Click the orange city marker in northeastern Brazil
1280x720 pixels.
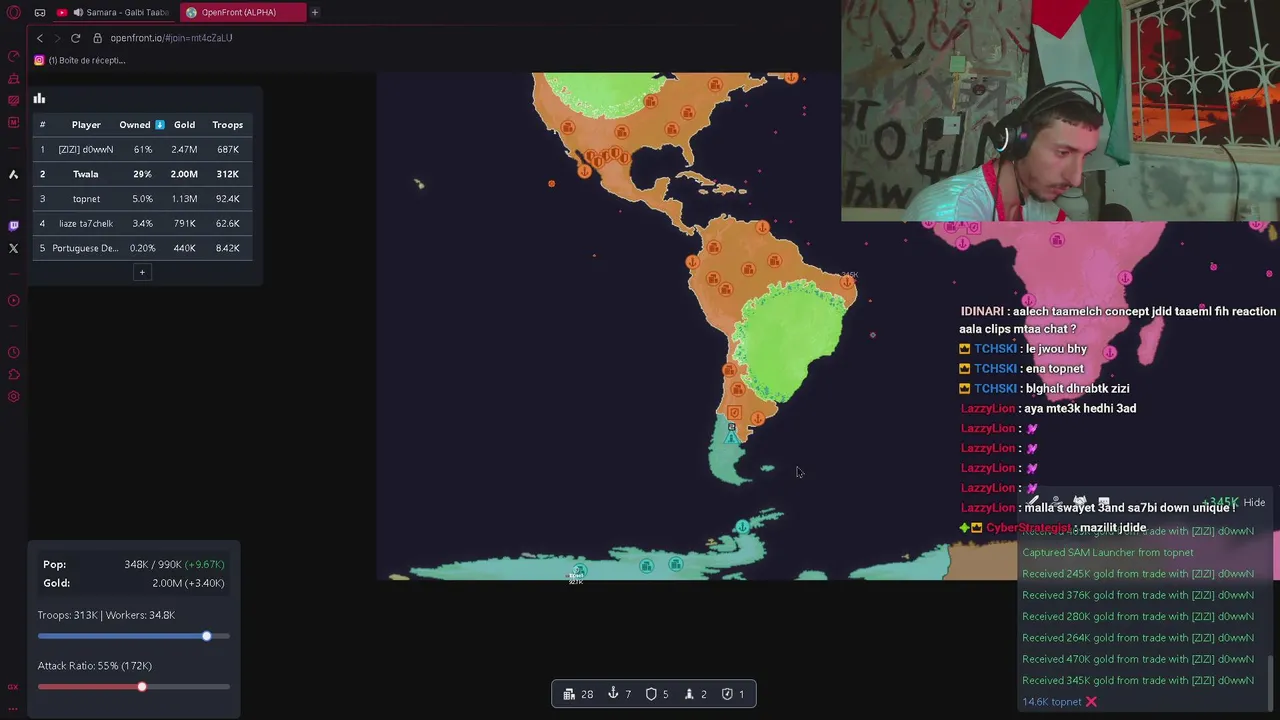[847, 283]
